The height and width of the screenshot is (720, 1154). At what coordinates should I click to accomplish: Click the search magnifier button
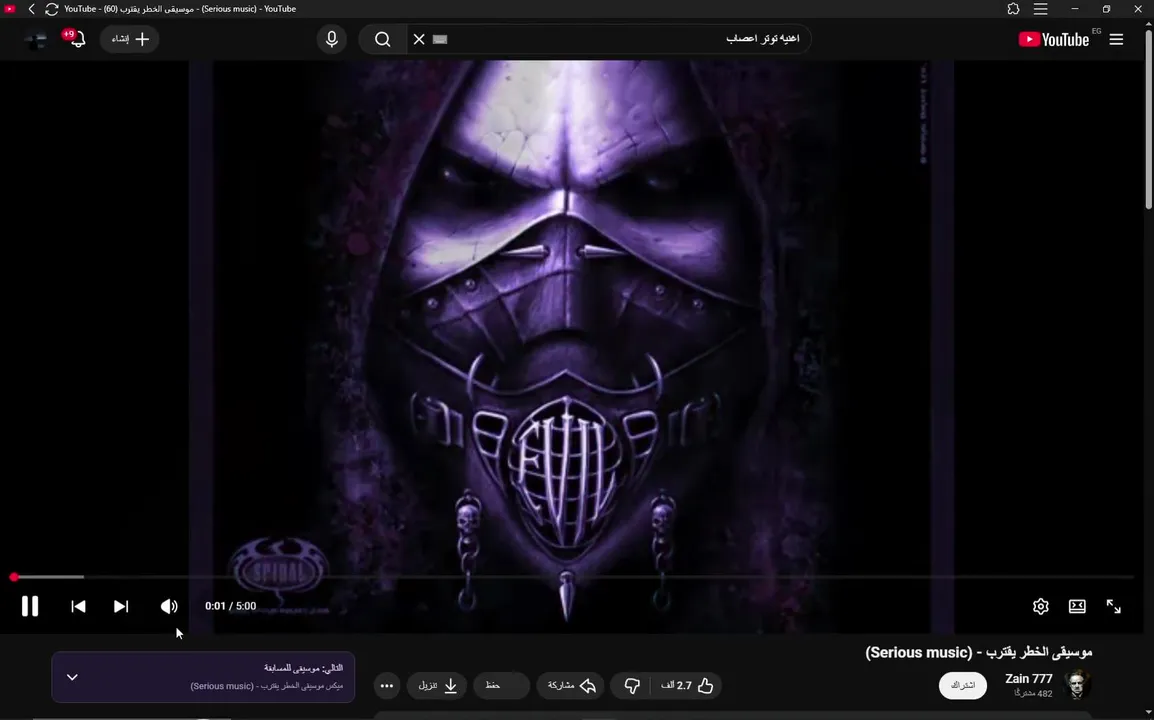(383, 39)
